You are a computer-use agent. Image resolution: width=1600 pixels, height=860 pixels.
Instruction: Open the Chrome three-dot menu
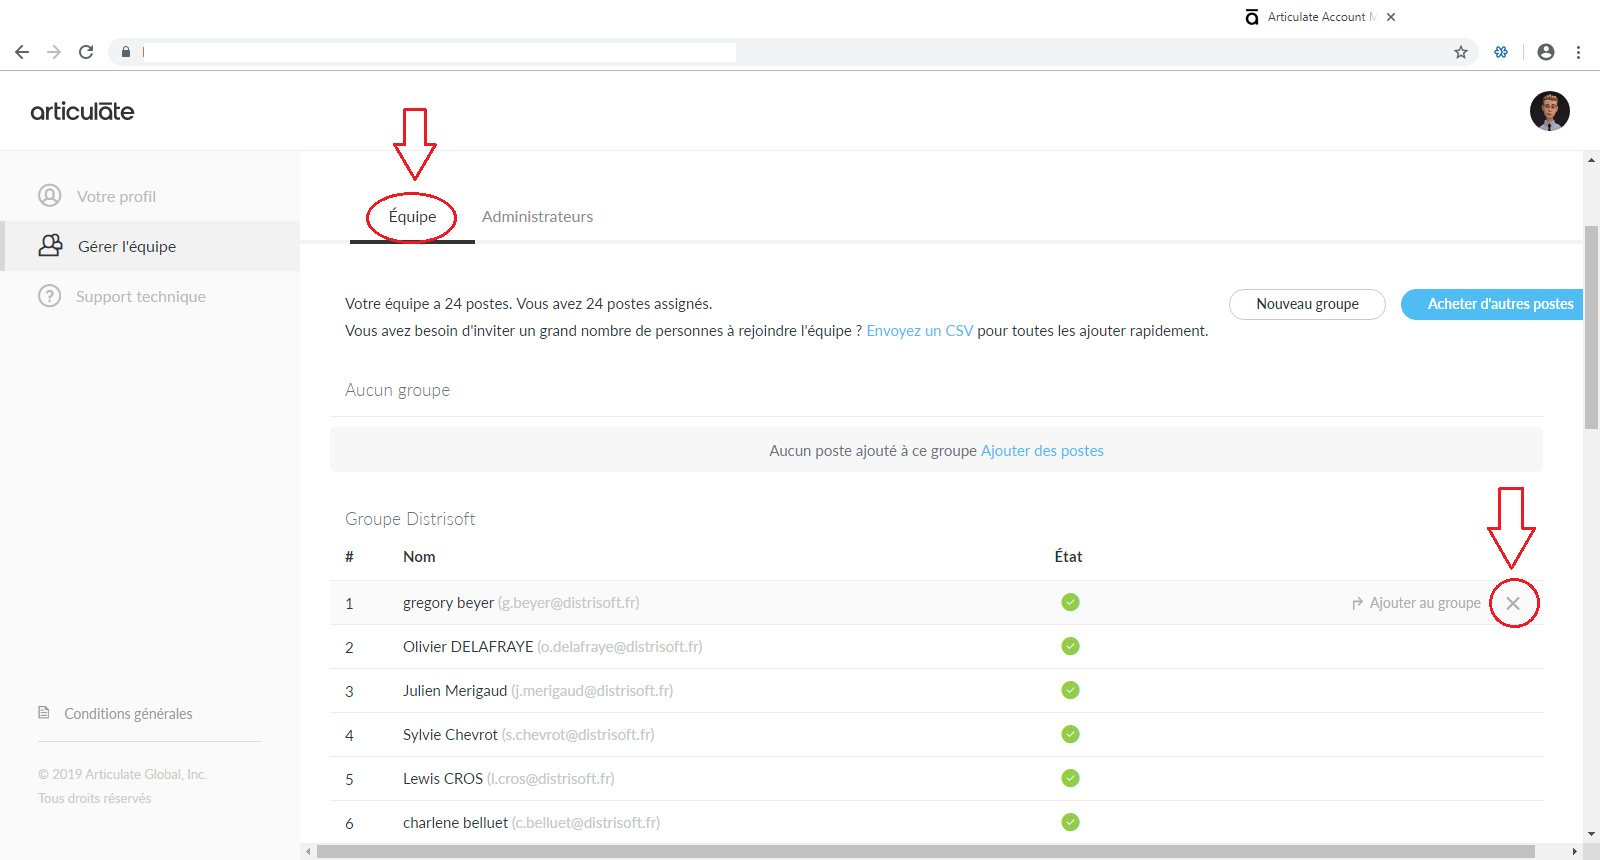[x=1578, y=52]
